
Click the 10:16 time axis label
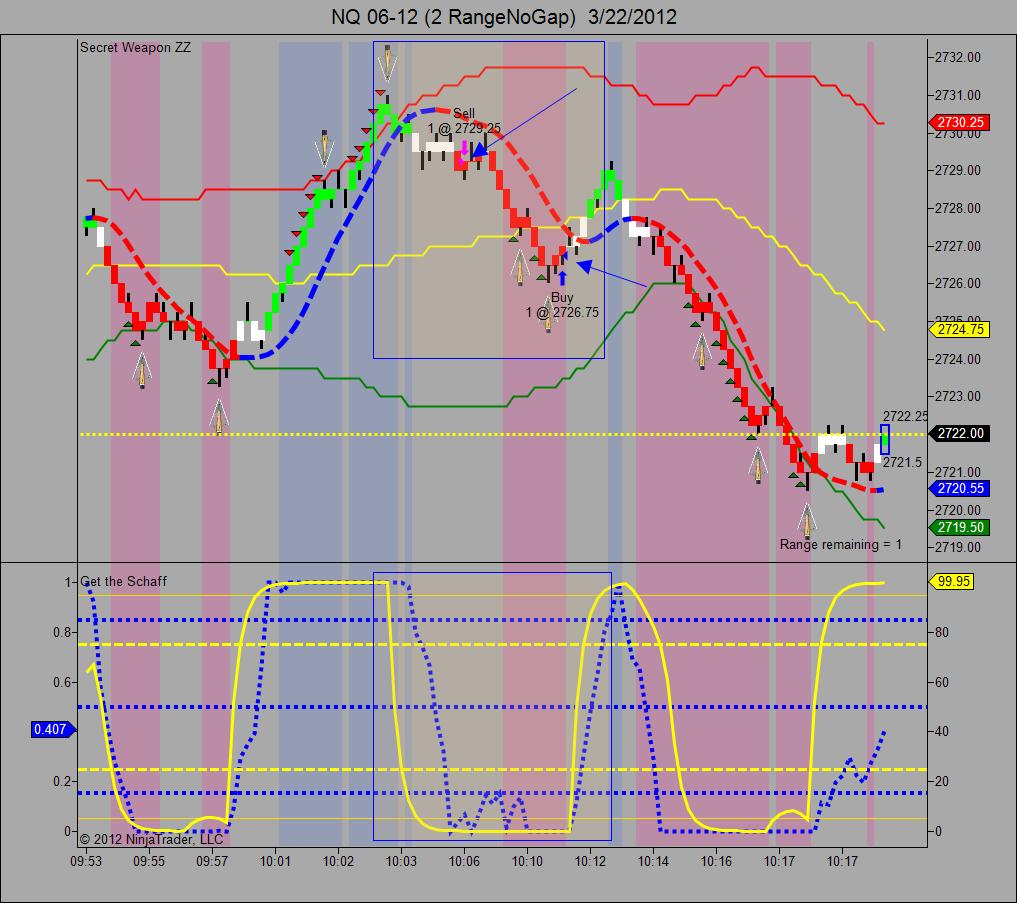pyautogui.click(x=716, y=861)
